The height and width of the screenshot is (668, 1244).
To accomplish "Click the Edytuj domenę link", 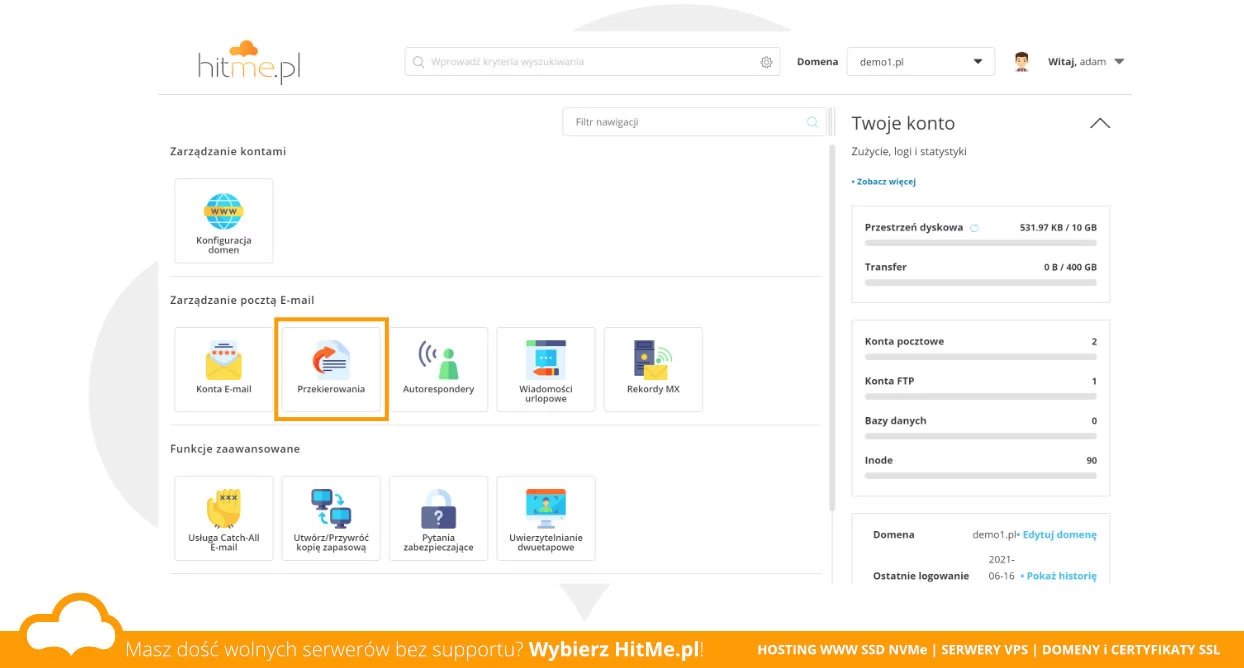I will (1059, 535).
